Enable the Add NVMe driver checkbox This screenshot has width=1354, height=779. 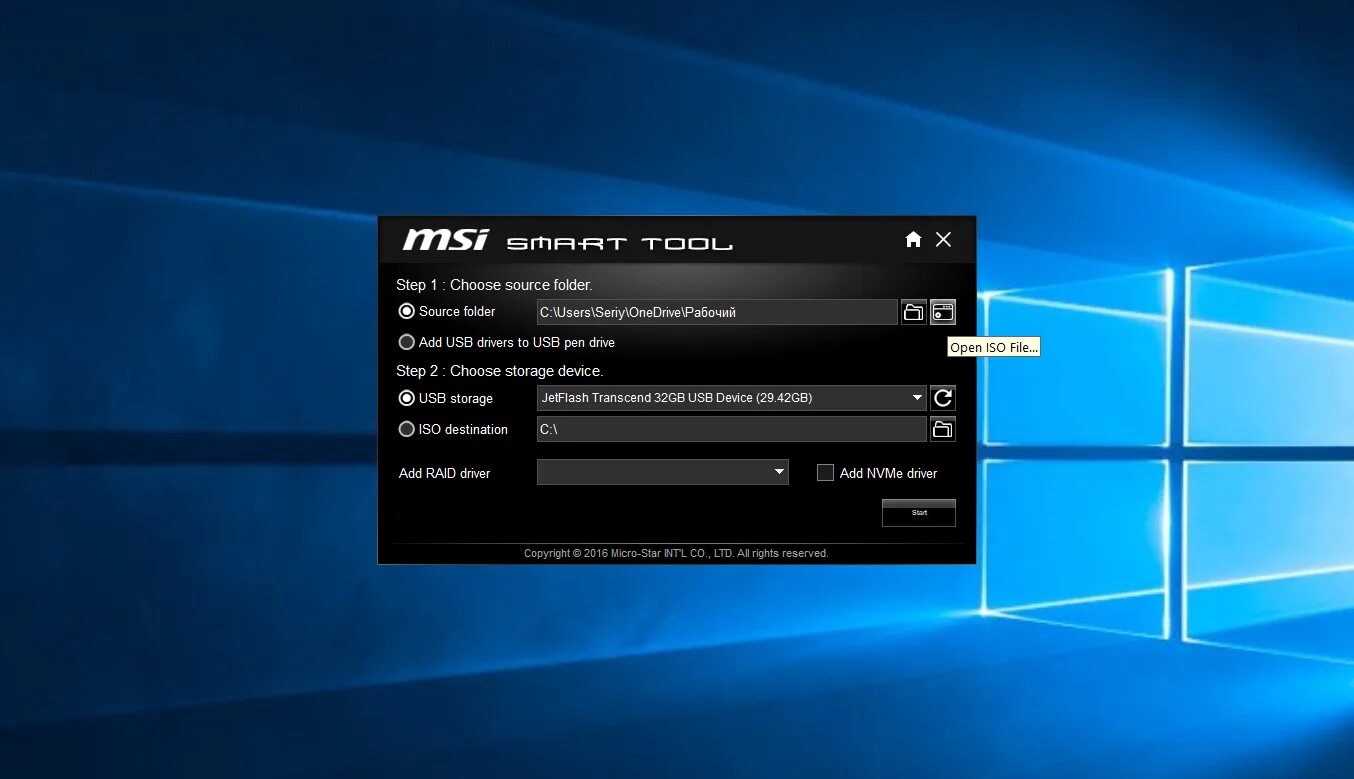click(825, 473)
